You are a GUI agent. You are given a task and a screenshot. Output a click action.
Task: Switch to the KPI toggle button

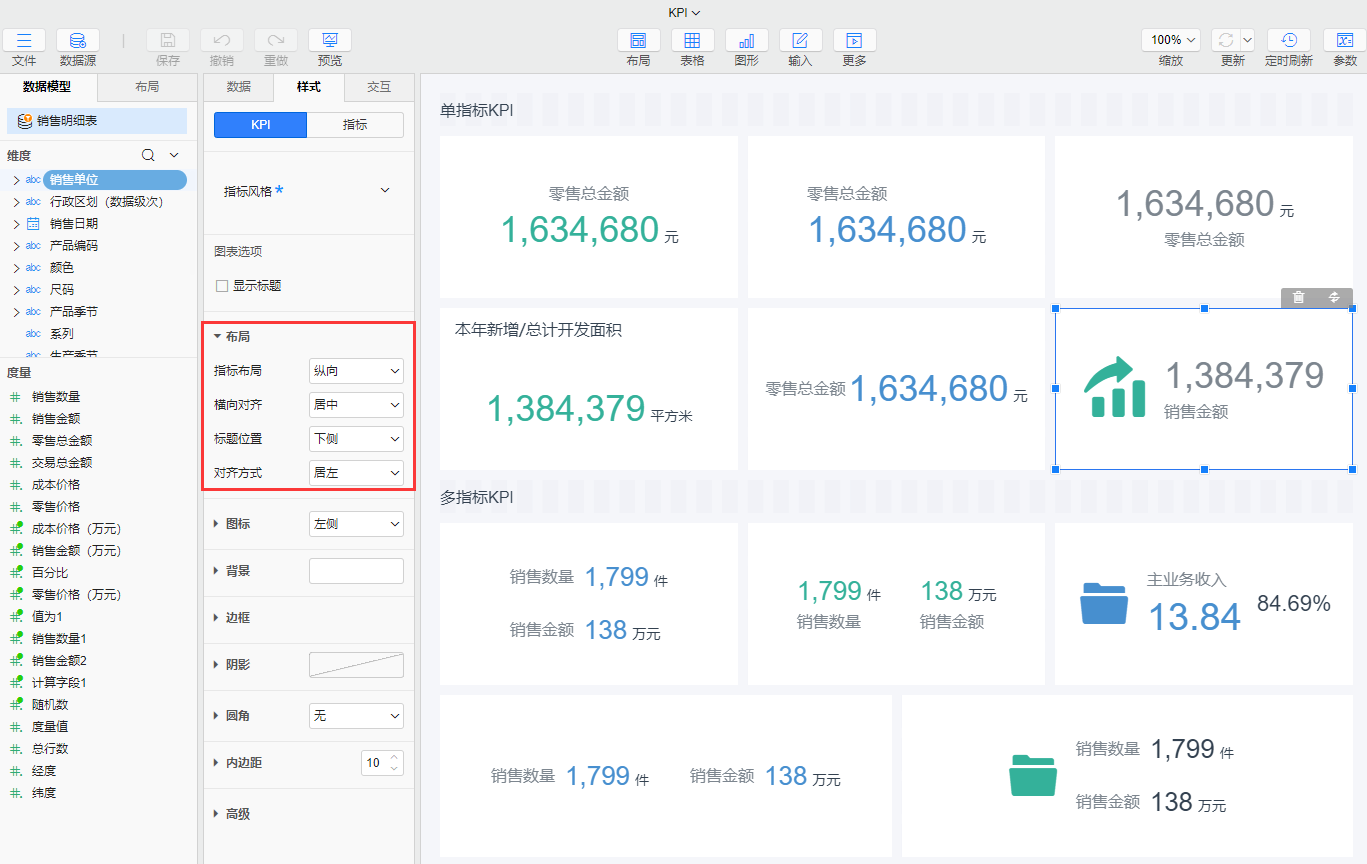click(x=260, y=124)
